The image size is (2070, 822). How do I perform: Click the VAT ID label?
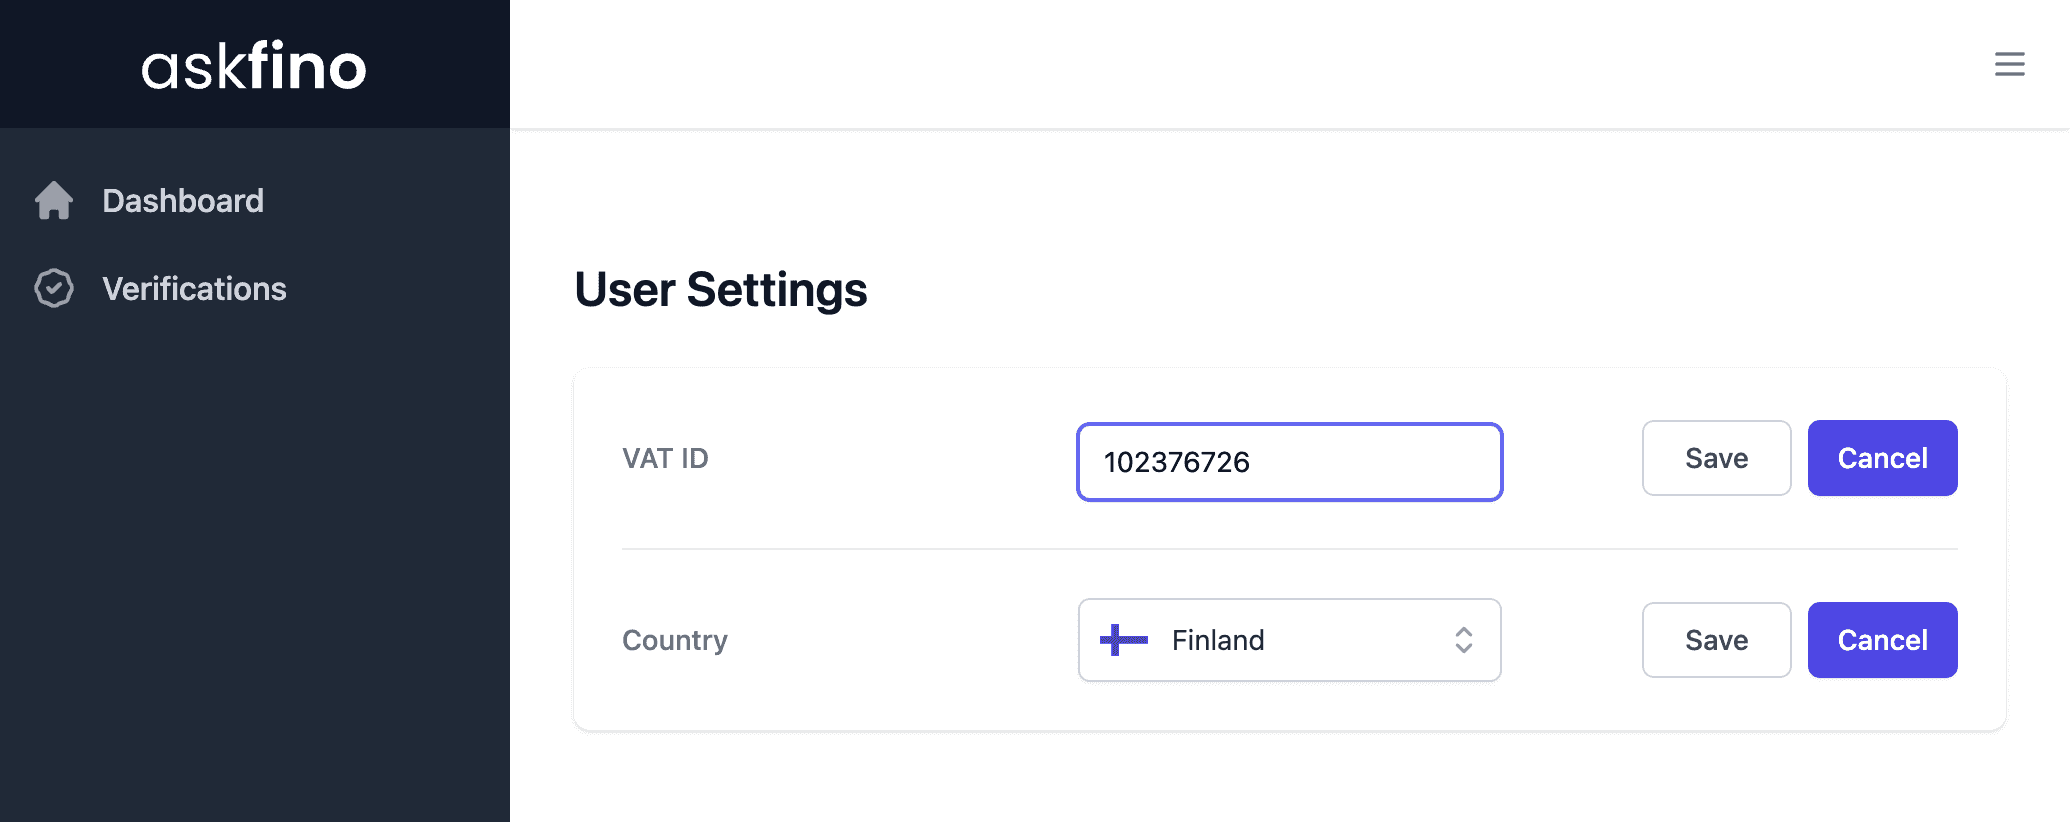coord(665,458)
